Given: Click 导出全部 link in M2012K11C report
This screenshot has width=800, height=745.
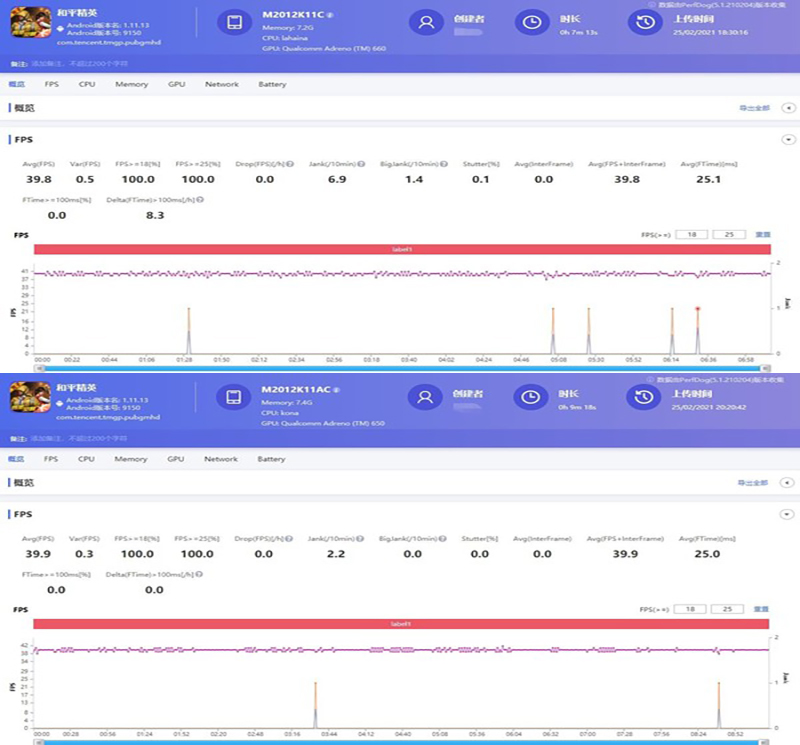Looking at the screenshot, I should click(x=755, y=108).
